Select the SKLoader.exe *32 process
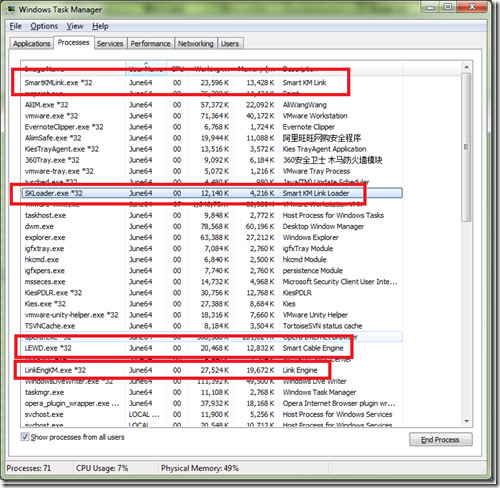This screenshot has width=500, height=488. point(212,193)
